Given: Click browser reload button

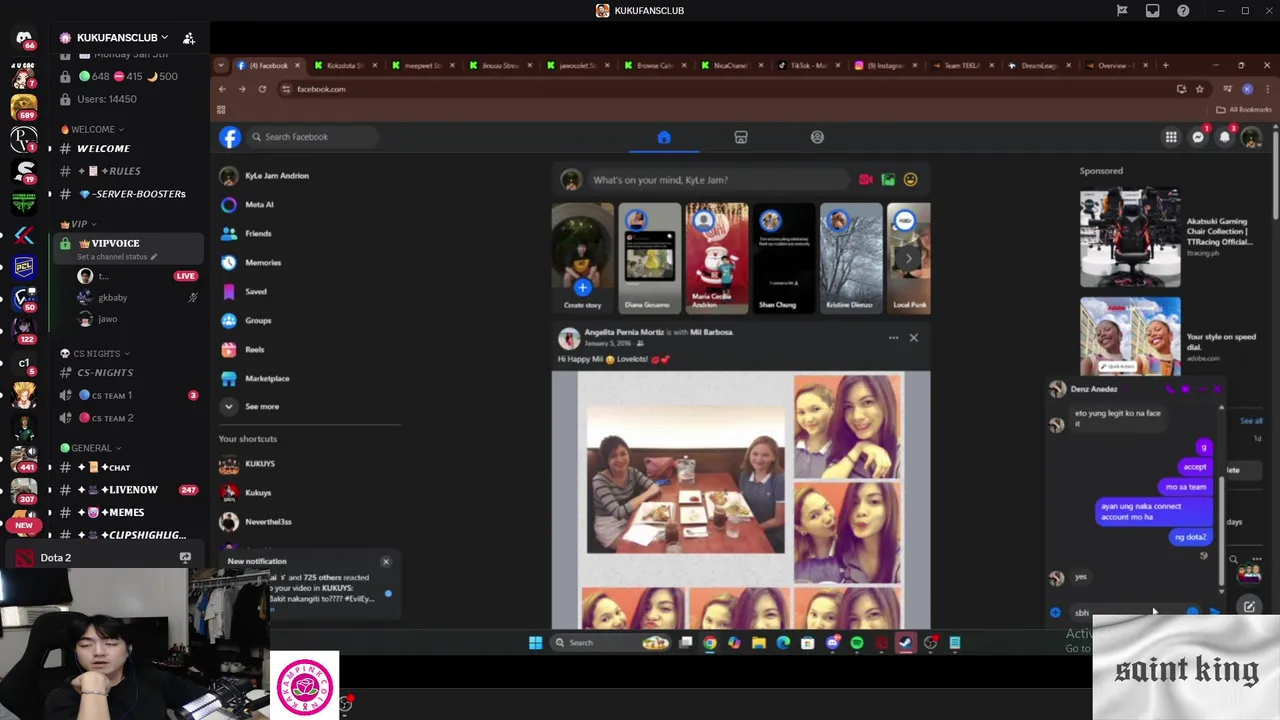Looking at the screenshot, I should pyautogui.click(x=262, y=89).
